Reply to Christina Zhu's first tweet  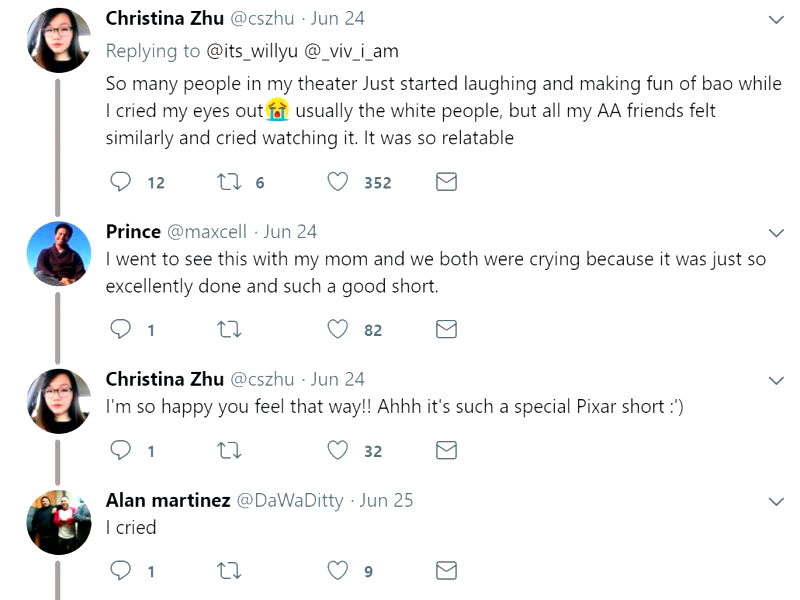[120, 182]
